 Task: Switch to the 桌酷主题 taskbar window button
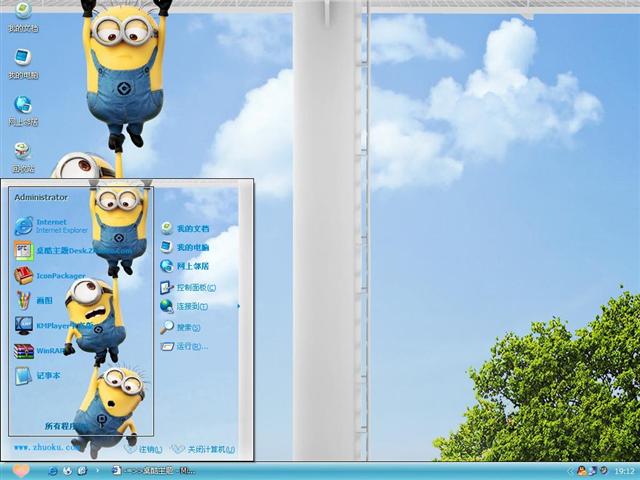click(153, 471)
